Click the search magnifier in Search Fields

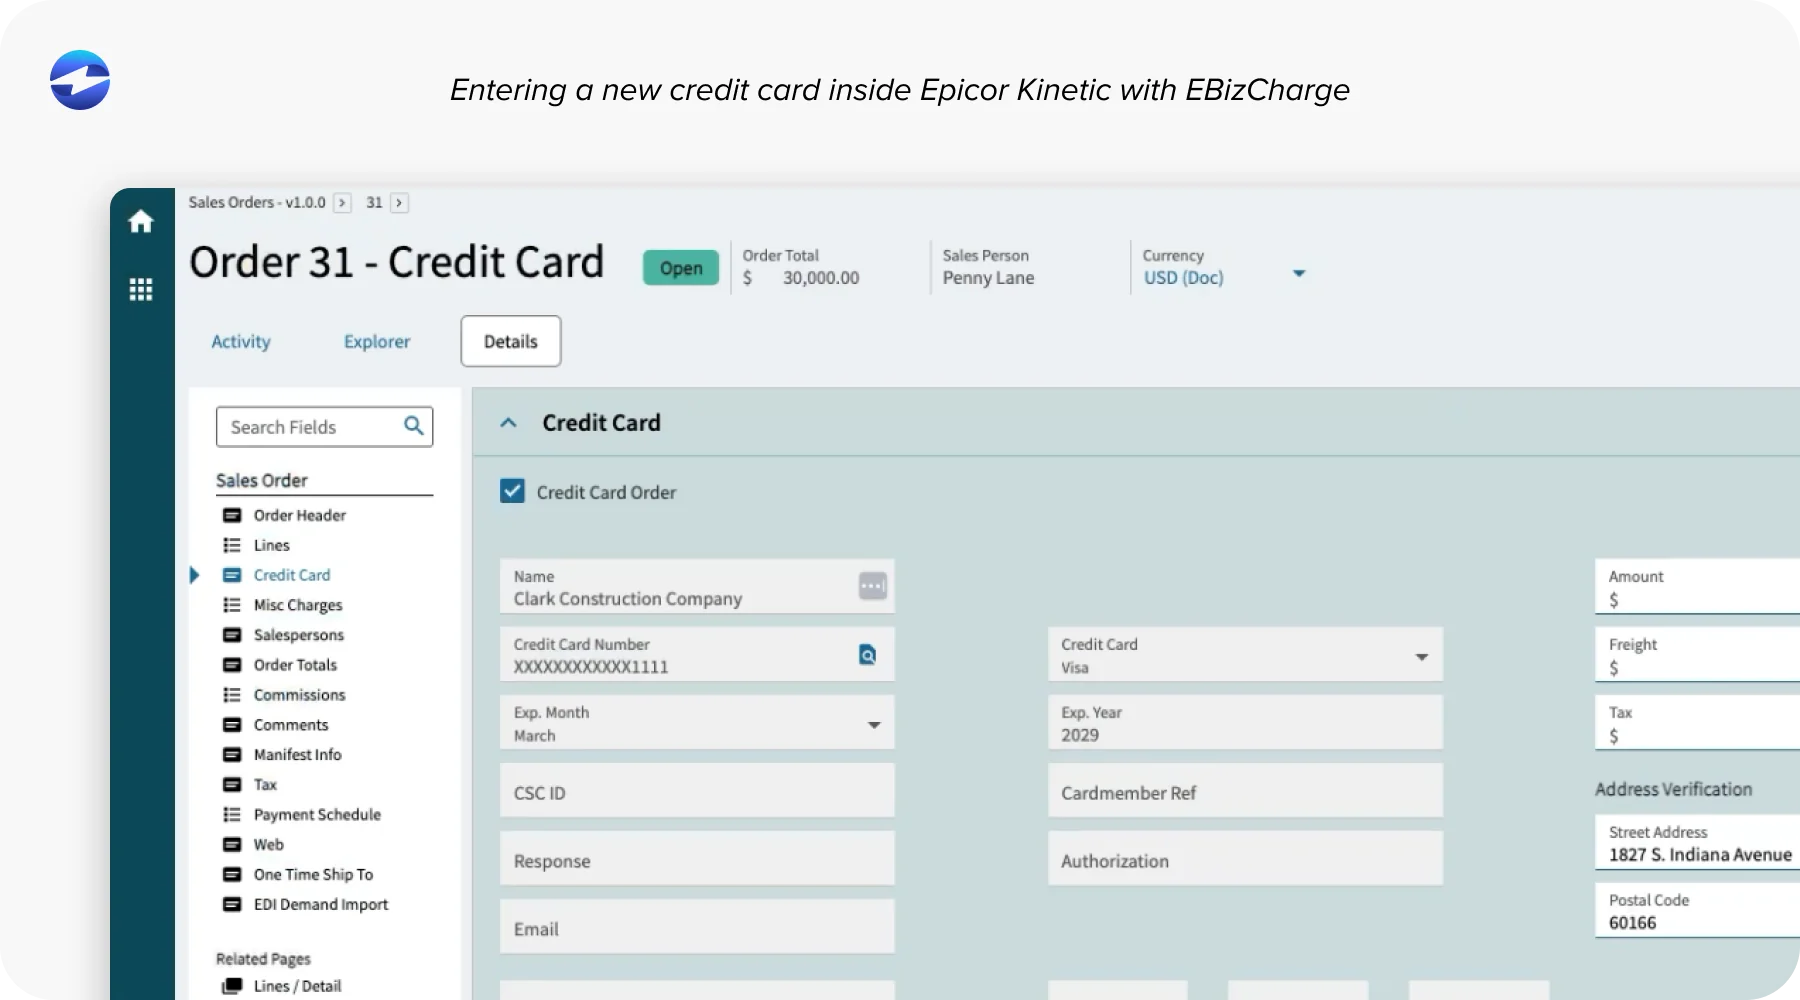pyautogui.click(x=413, y=426)
